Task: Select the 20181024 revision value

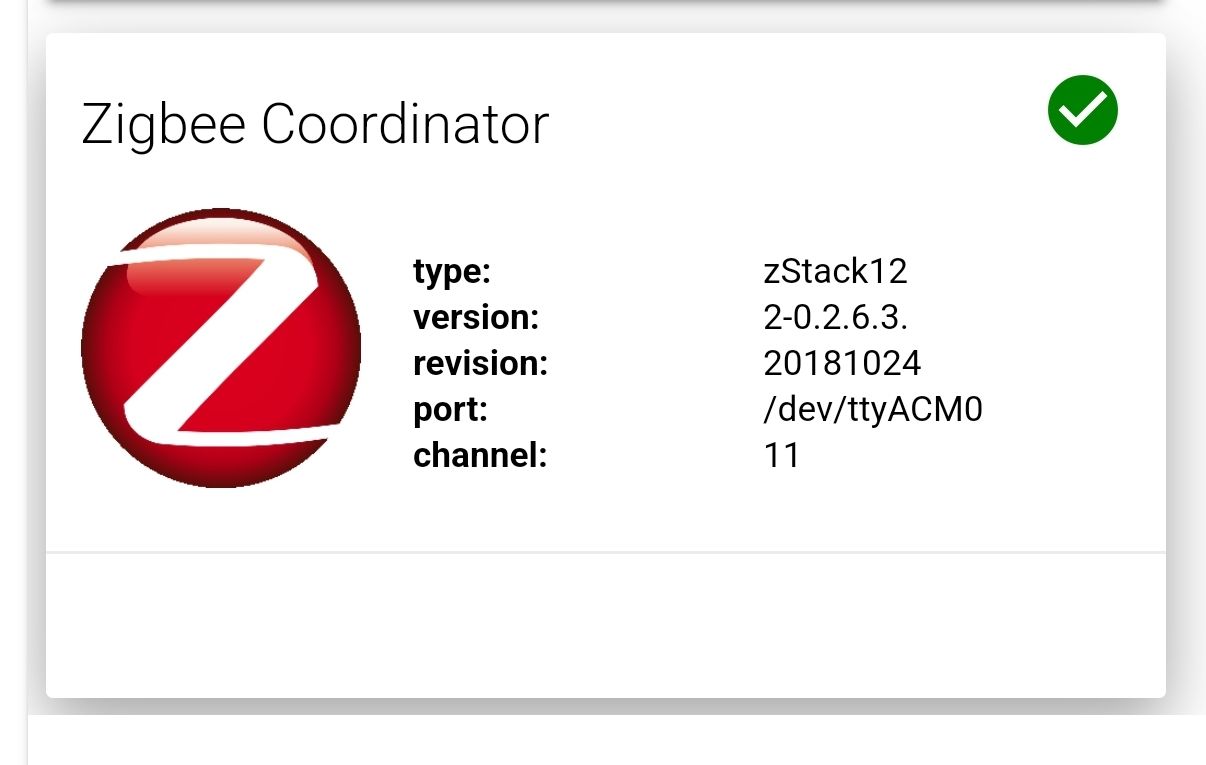Action: pyautogui.click(x=842, y=363)
